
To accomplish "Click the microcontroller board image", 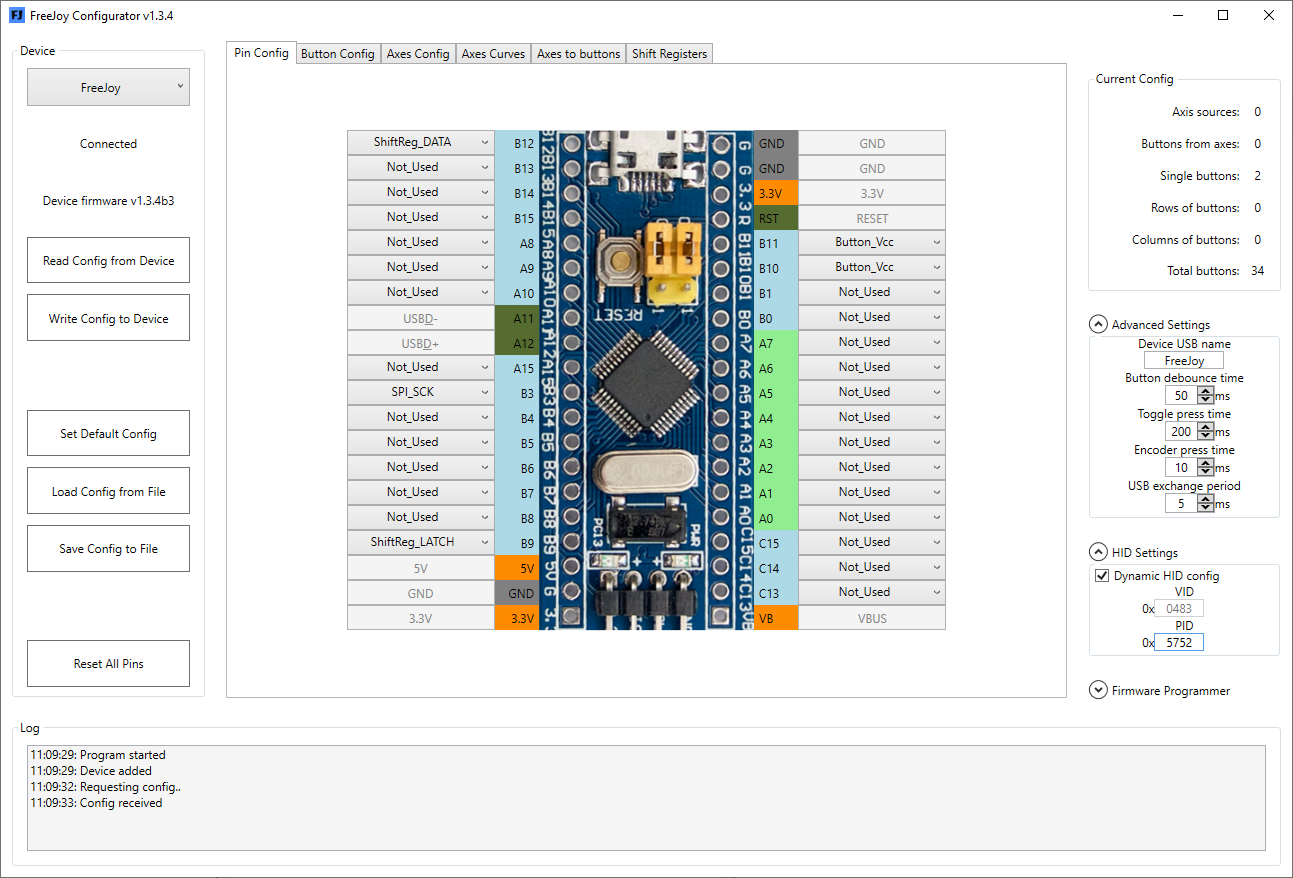I will point(646,380).
